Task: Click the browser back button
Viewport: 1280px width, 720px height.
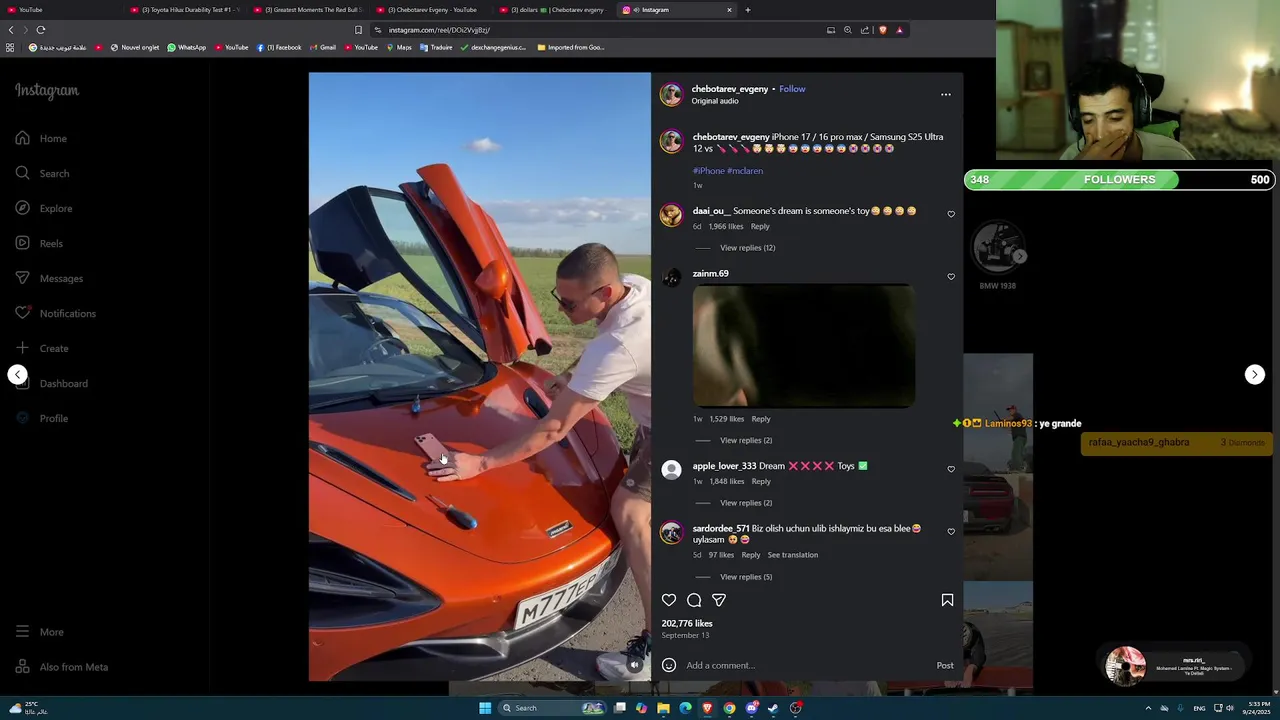Action: point(11,30)
